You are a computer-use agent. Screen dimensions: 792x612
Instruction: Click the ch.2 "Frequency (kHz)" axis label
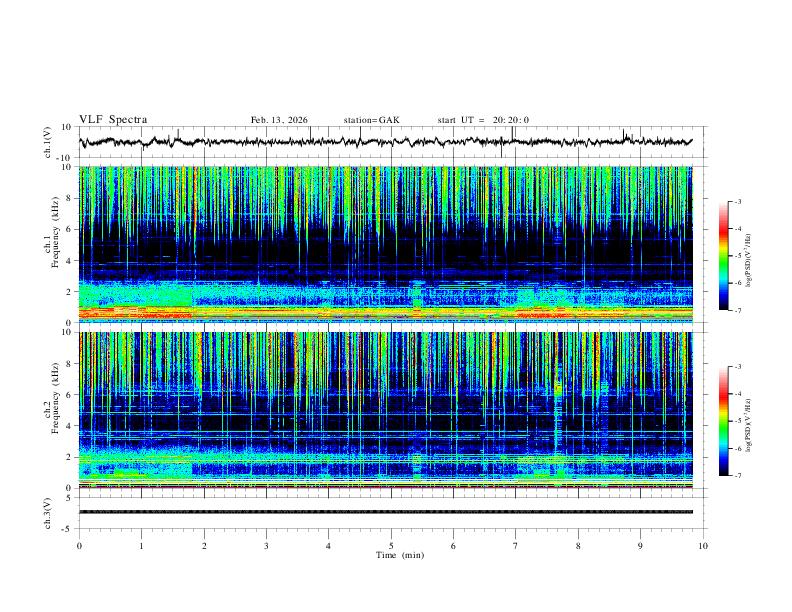(56, 398)
